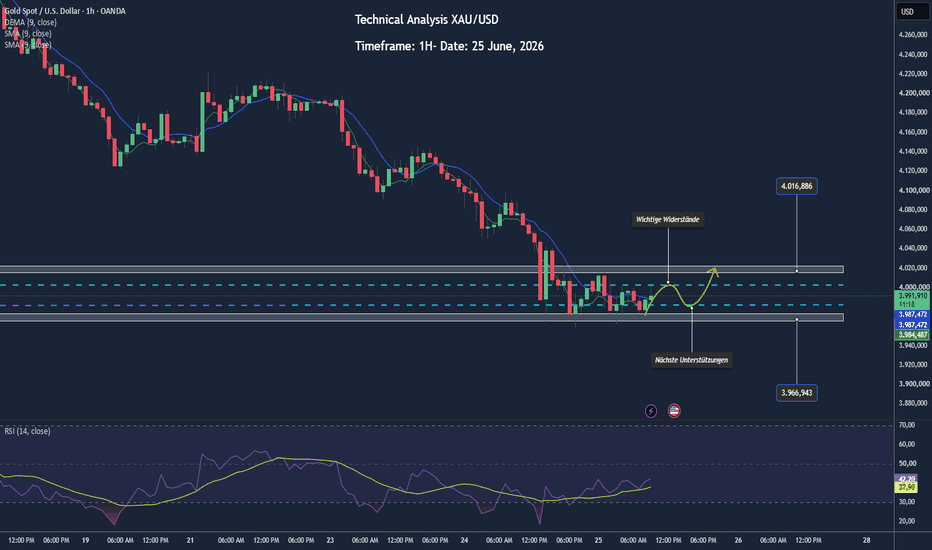Screen dimensions: 932x550
Task: Click date label 28 on time axis
Action: (867, 540)
